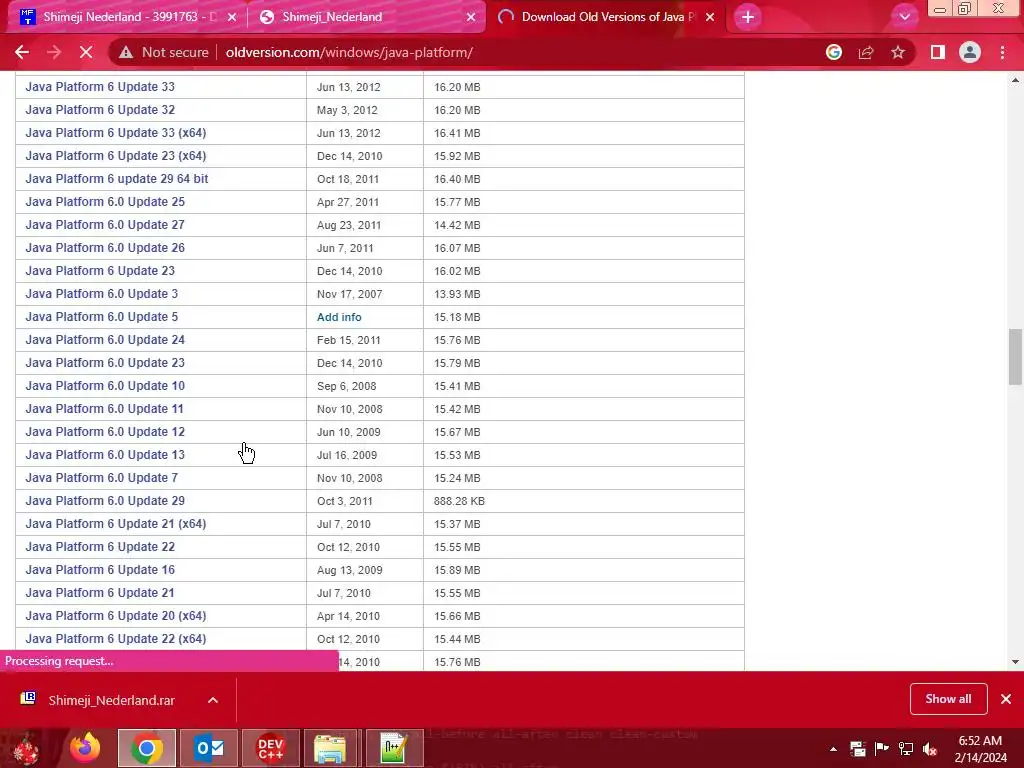
Task: Close the downloads bar
Action: coord(1006,699)
